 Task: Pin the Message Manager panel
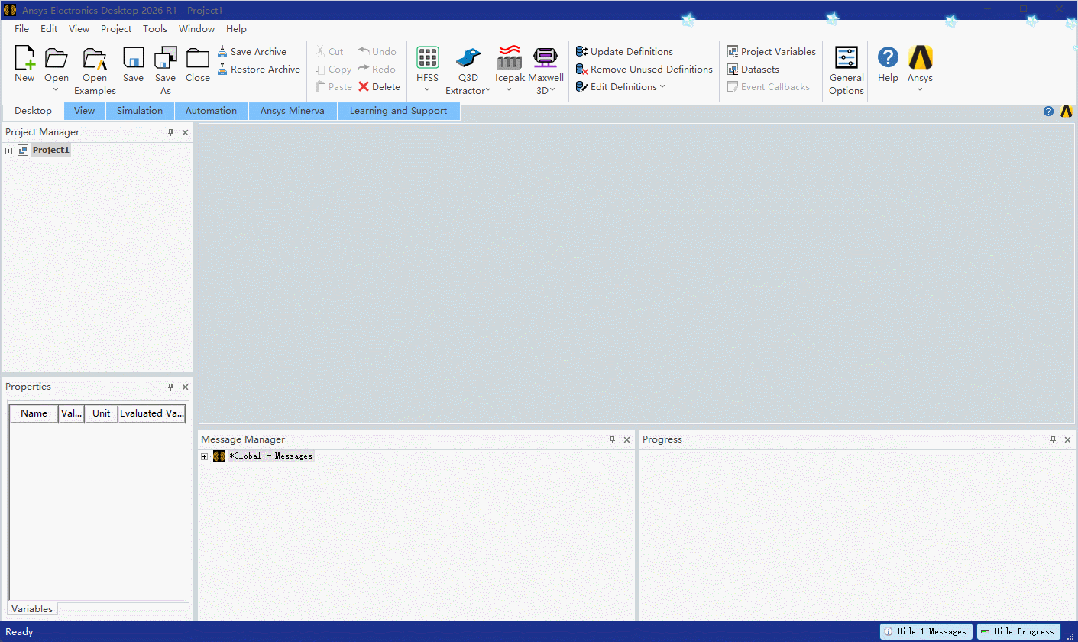click(x=612, y=439)
